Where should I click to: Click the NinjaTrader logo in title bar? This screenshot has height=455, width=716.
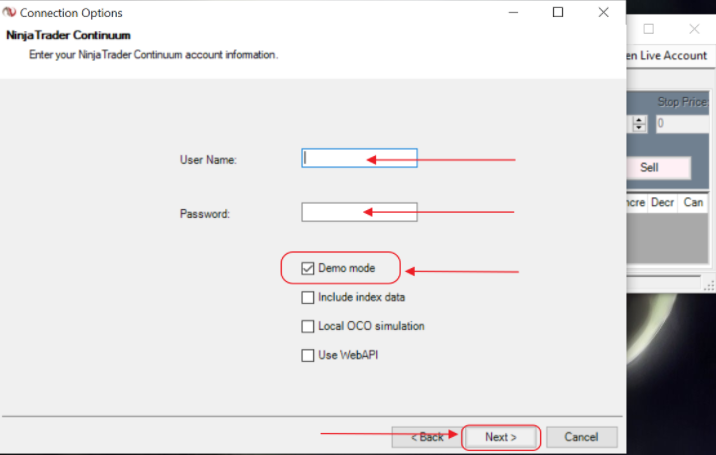click(x=11, y=13)
